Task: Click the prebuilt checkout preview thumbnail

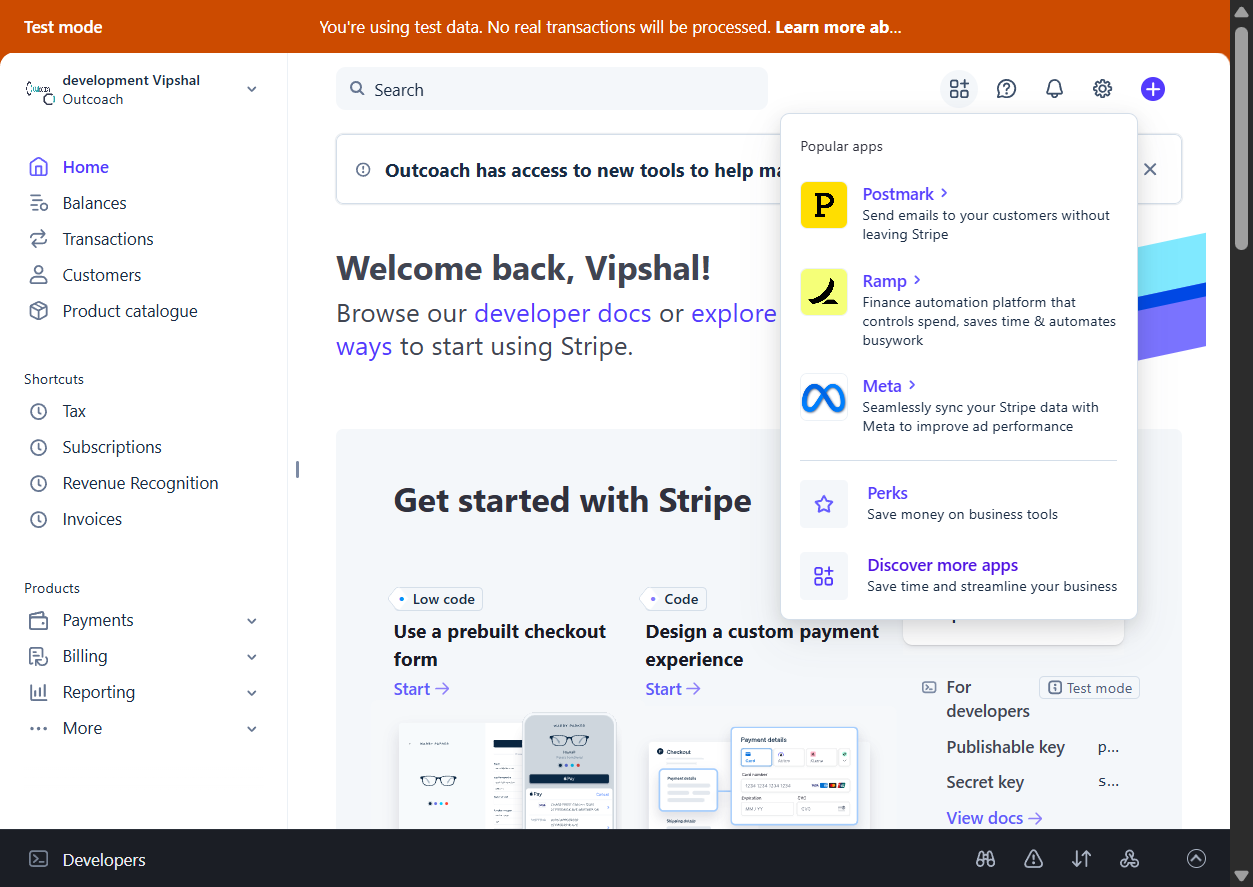Action: tap(507, 770)
